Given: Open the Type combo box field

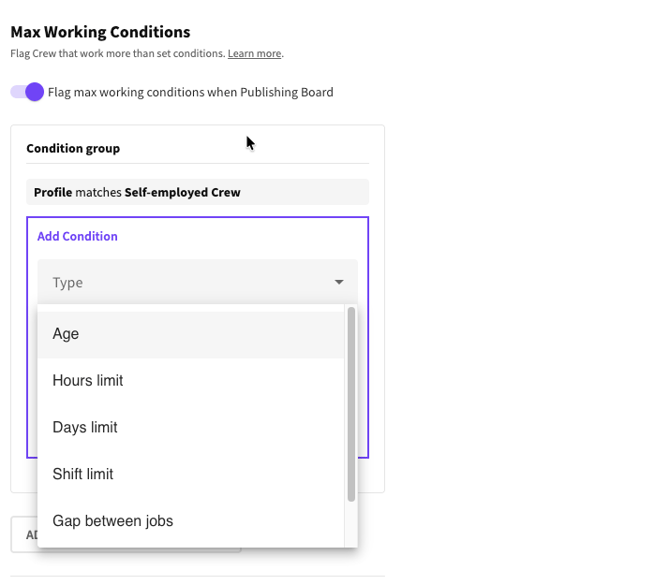Looking at the screenshot, I should pos(190,283).
